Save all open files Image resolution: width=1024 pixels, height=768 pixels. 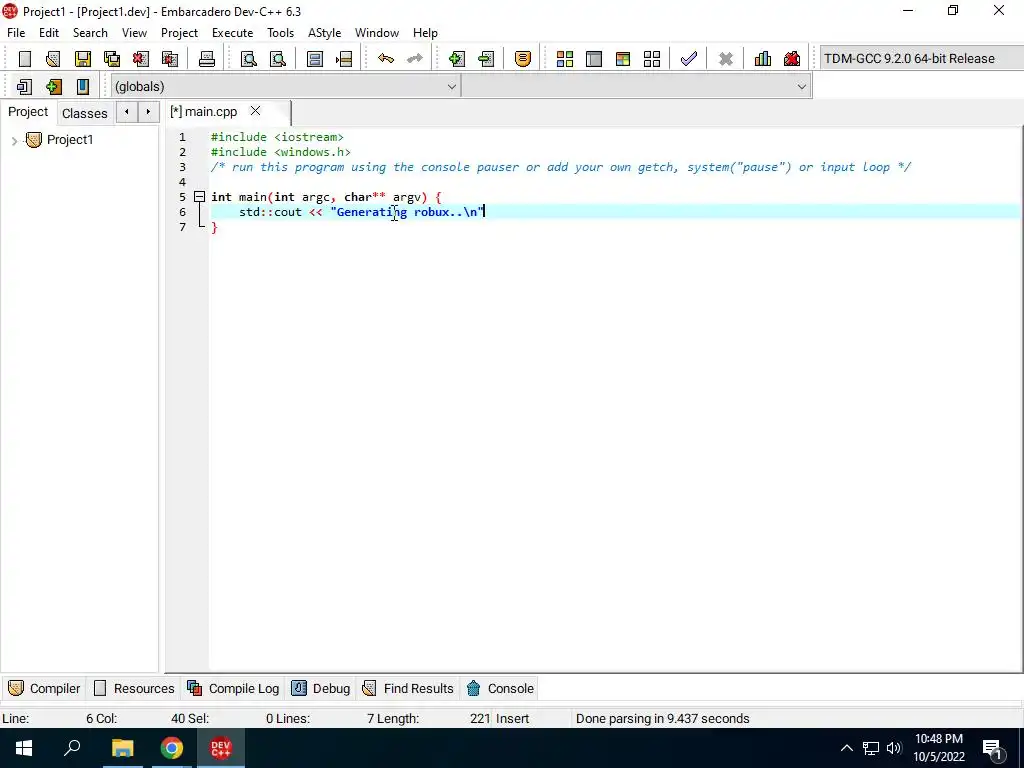click(112, 59)
